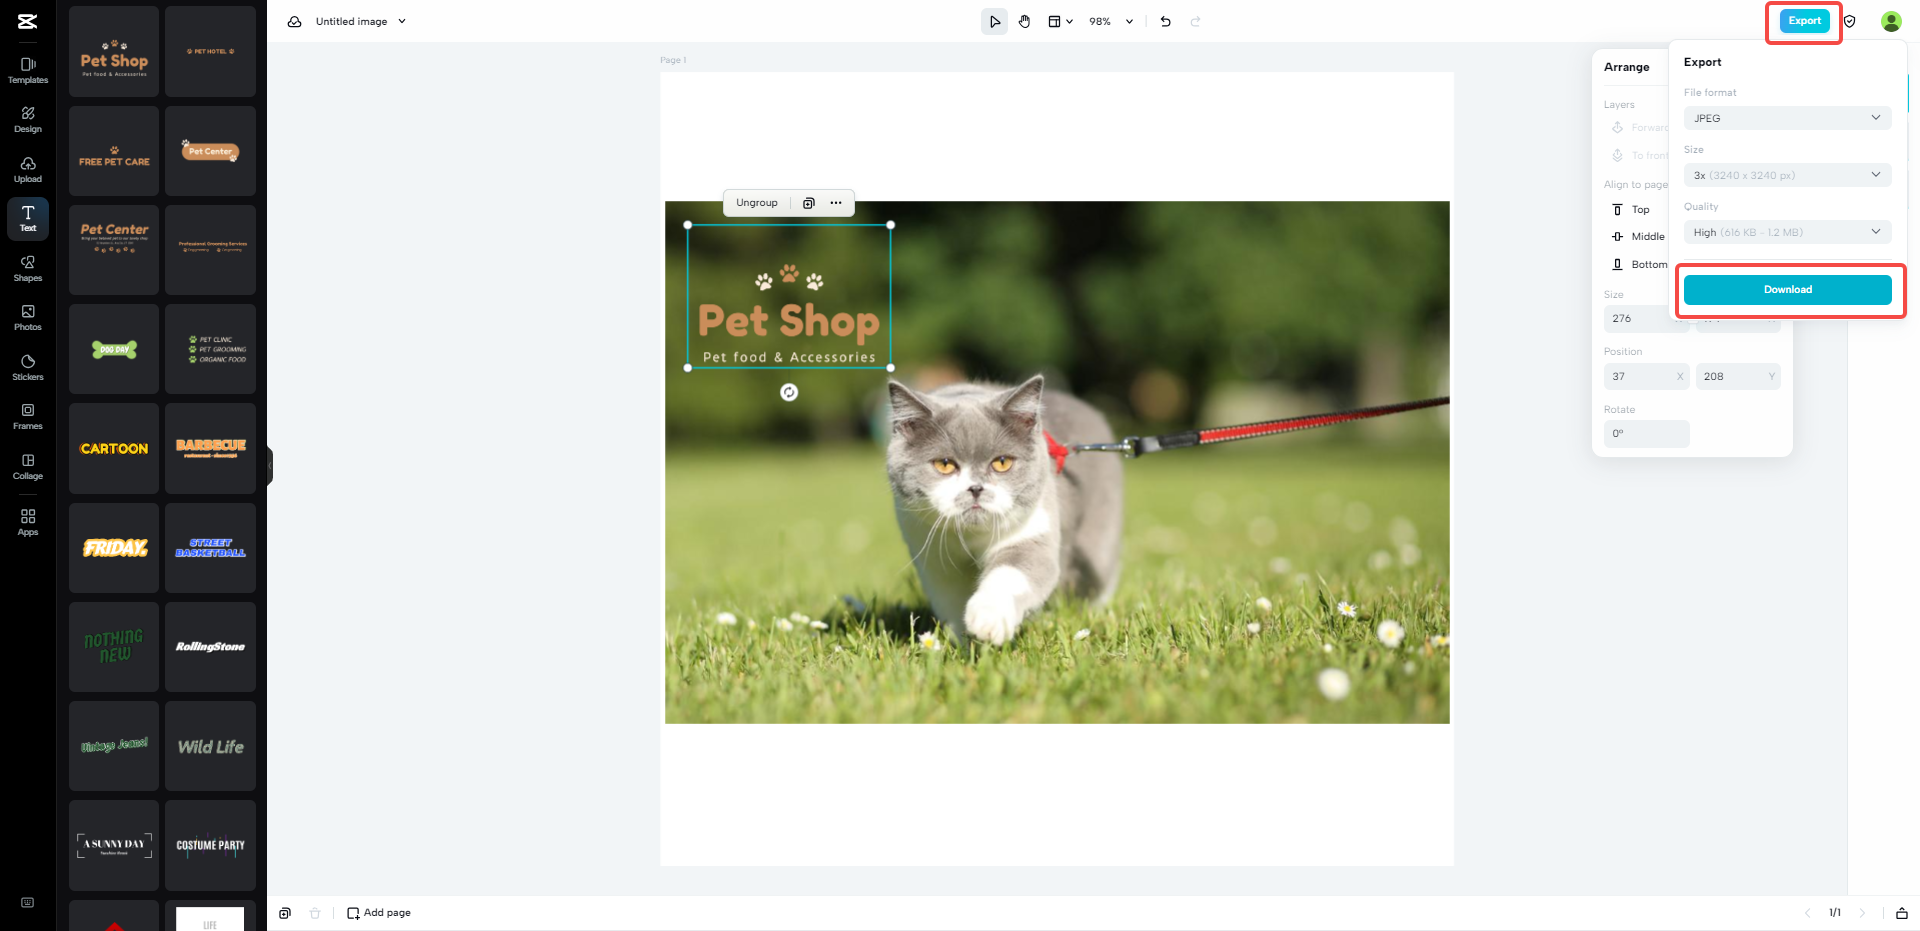
Task: Choose the PET HOTEL text template
Action: point(210,51)
